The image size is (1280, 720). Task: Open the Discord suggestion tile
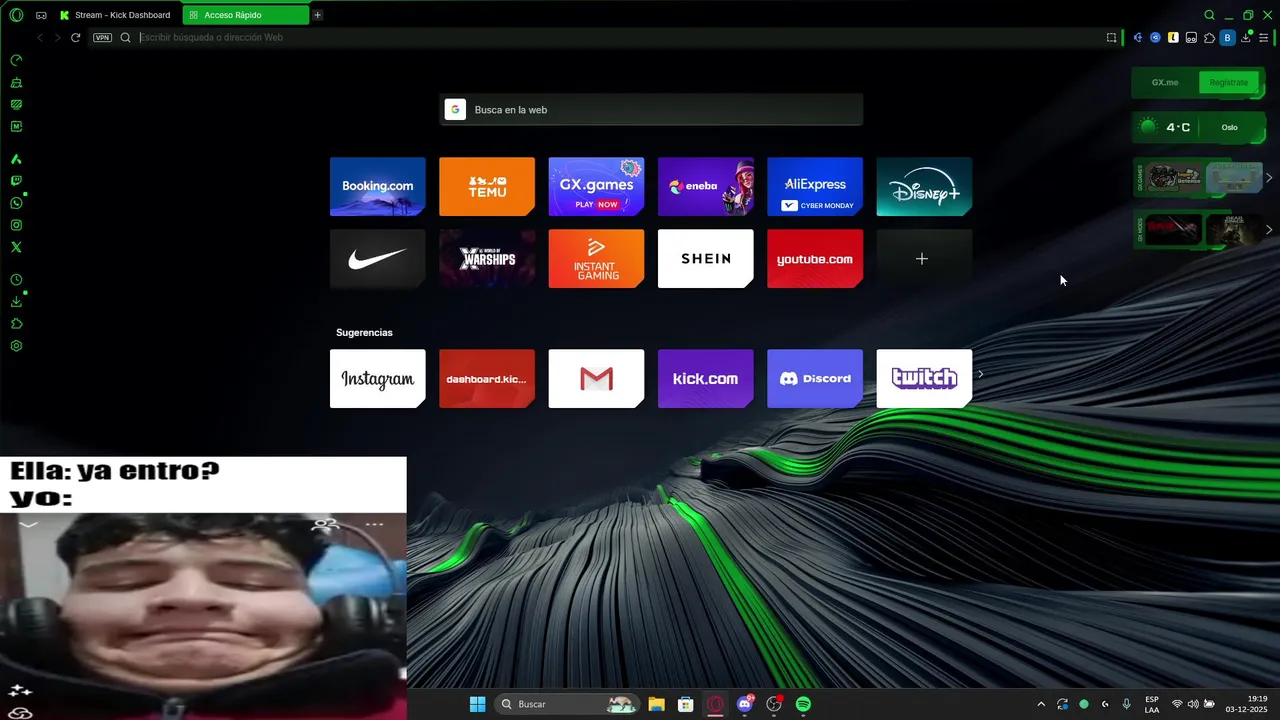click(815, 379)
